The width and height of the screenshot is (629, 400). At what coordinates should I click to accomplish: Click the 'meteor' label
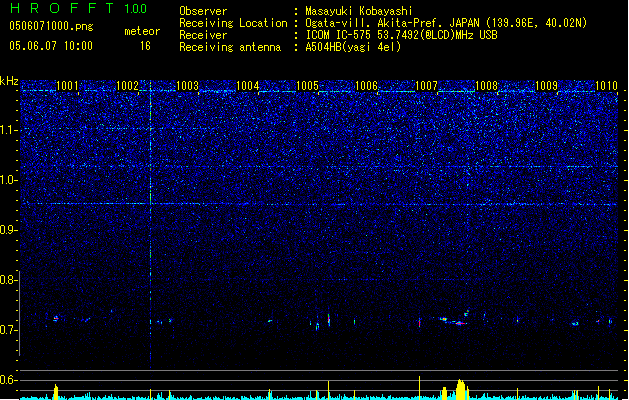click(x=142, y=31)
